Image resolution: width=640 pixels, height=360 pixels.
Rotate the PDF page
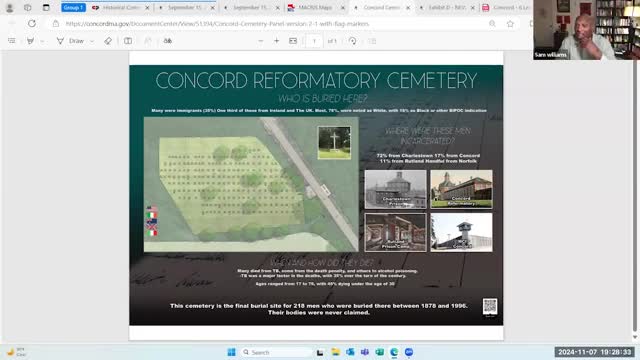[x=353, y=41]
